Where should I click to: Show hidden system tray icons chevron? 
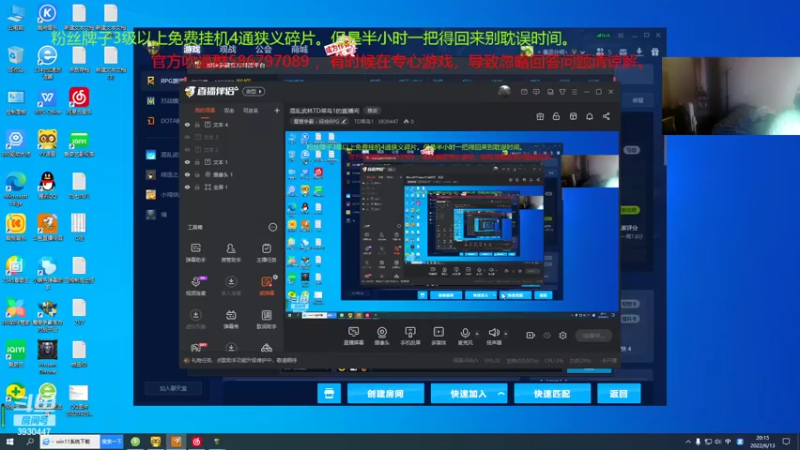tap(688, 441)
